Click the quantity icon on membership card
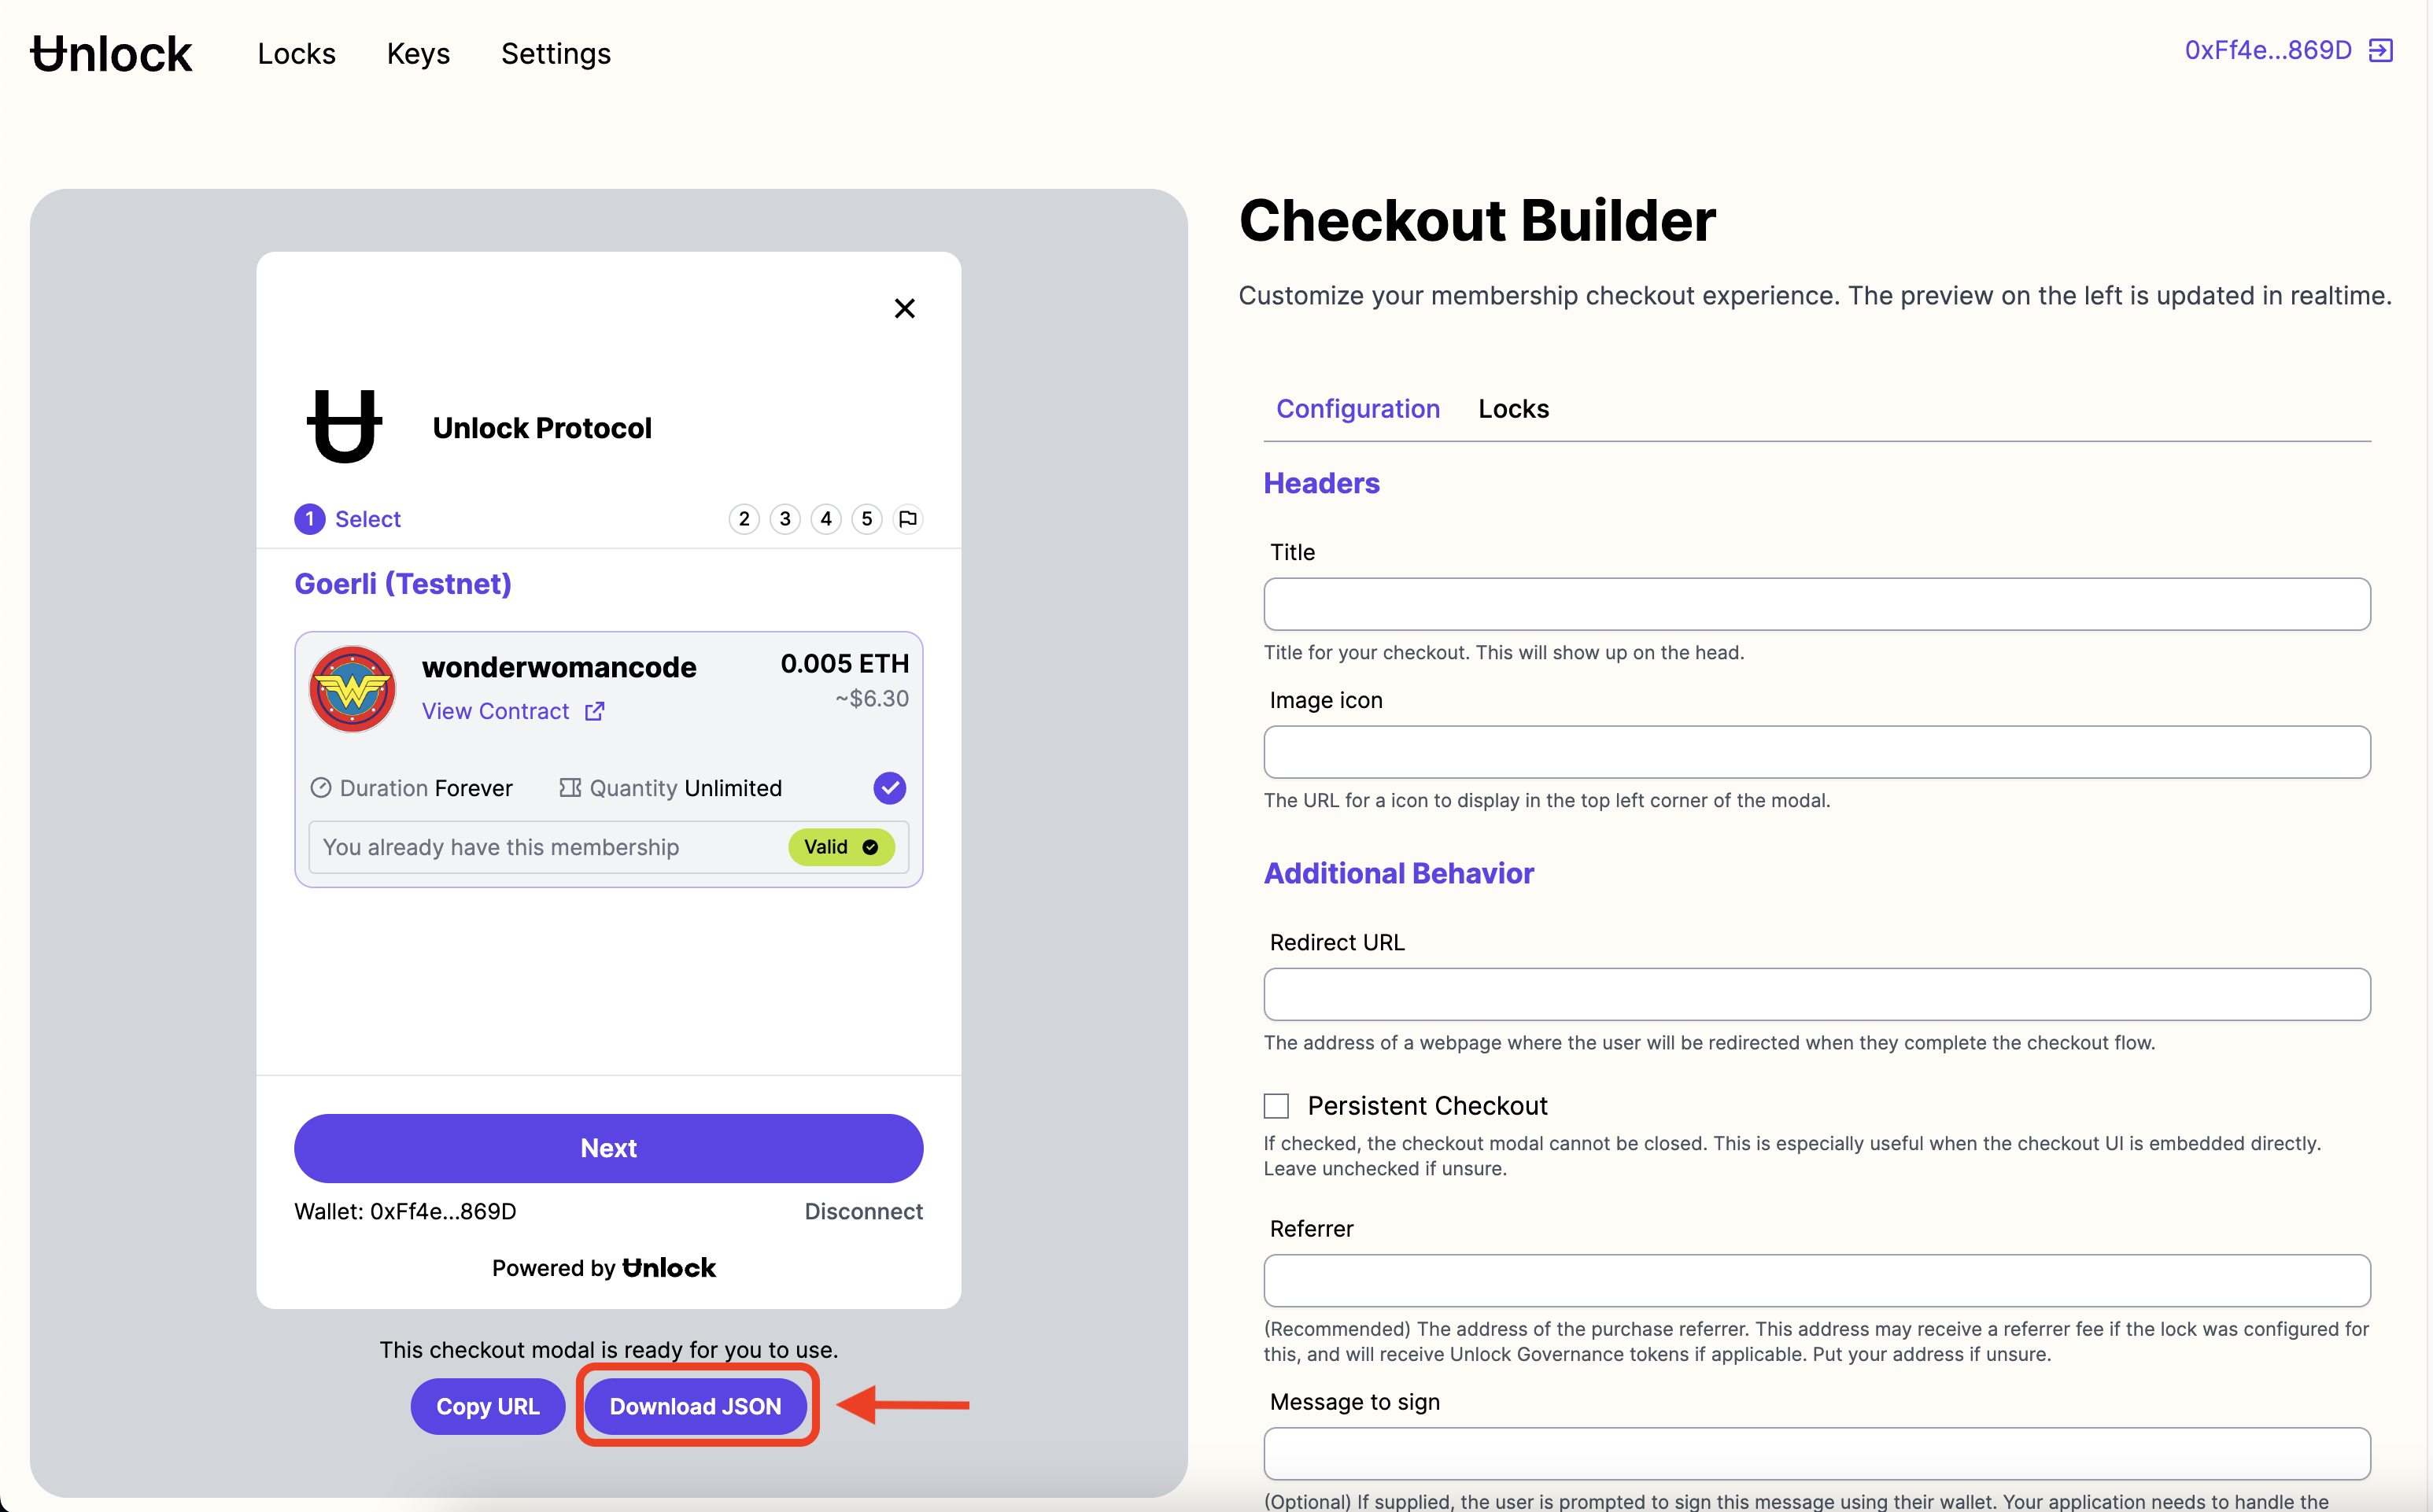Viewport: 2433px width, 1512px height. click(568, 787)
